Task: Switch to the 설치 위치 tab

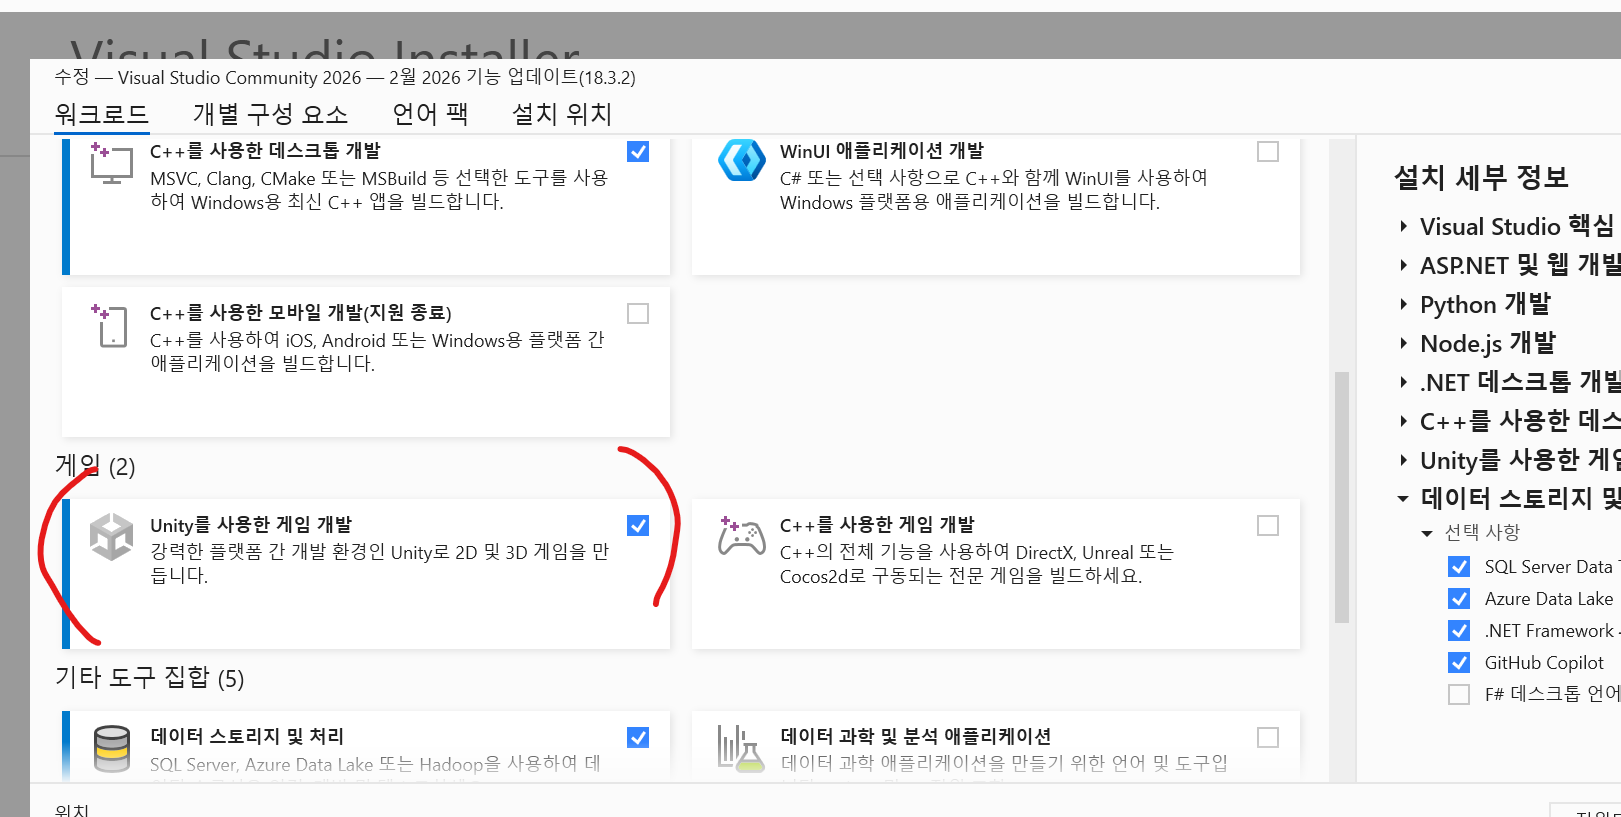Action: coord(562,114)
